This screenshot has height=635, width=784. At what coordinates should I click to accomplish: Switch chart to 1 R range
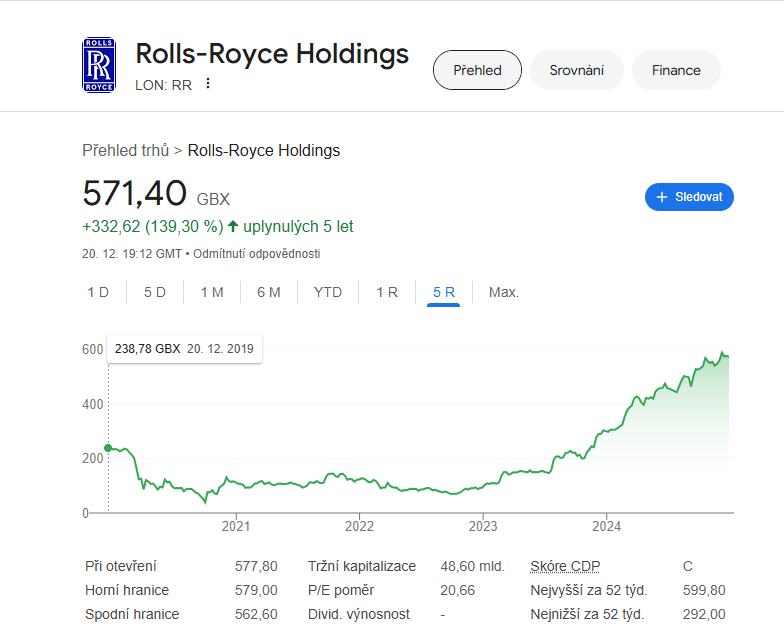387,292
